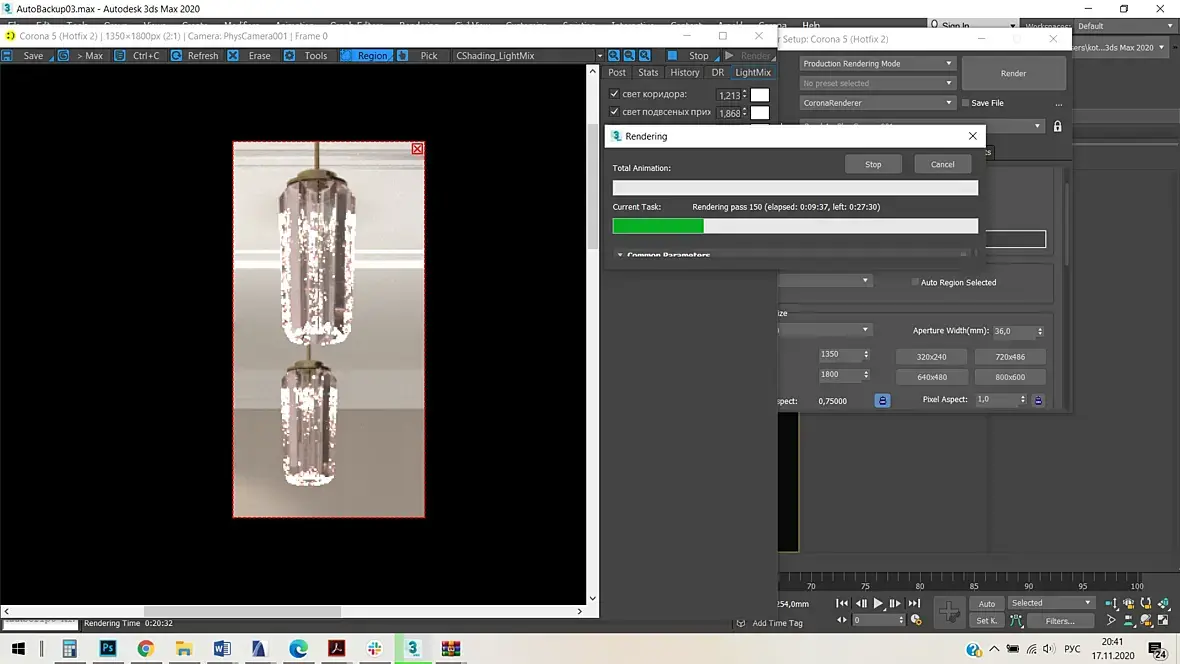Click the Set Keys large plus button
The height and width of the screenshot is (664, 1180).
click(x=949, y=611)
